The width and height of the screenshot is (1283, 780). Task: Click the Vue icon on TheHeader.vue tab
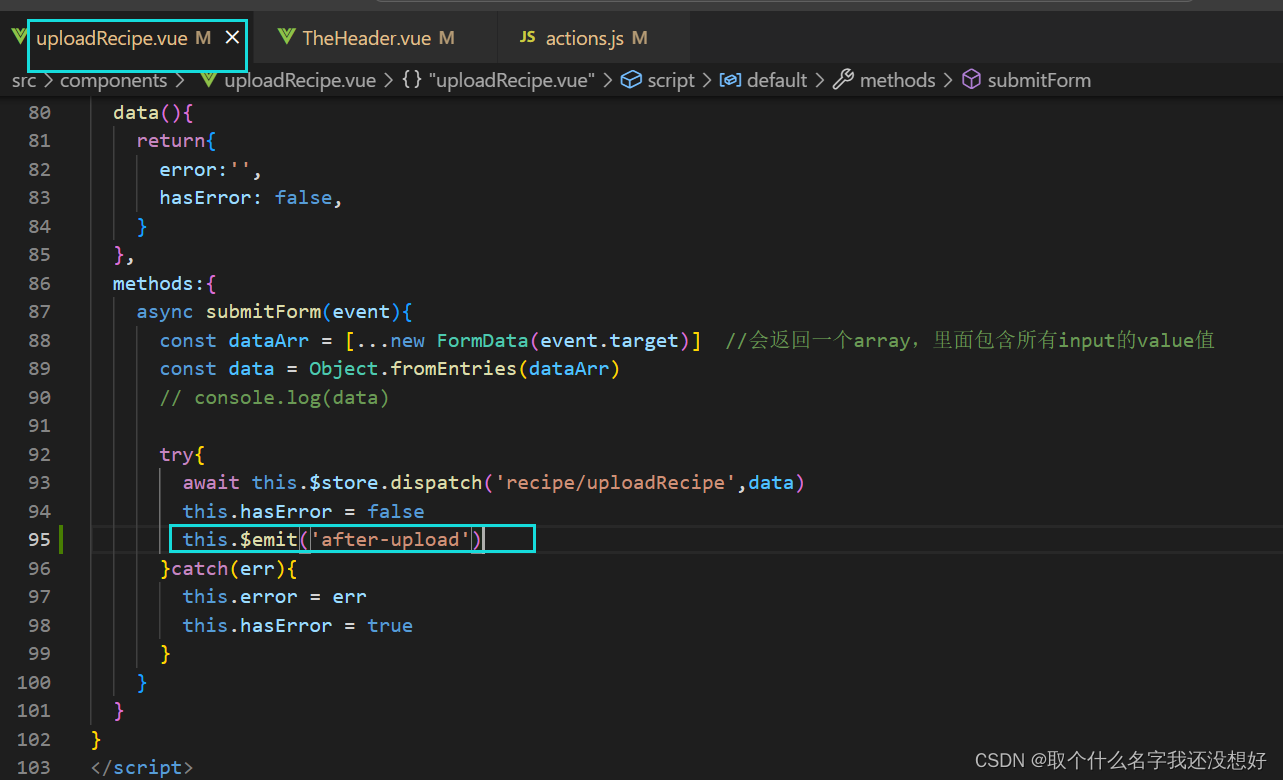click(287, 38)
